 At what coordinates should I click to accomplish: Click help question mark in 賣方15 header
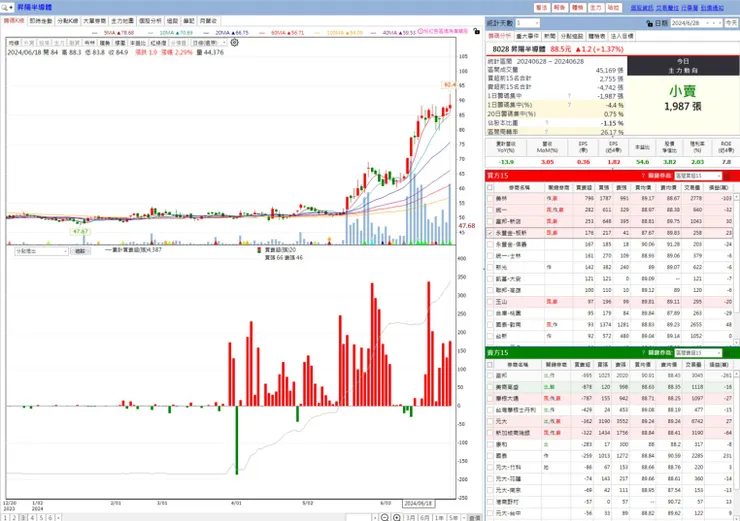643,353
